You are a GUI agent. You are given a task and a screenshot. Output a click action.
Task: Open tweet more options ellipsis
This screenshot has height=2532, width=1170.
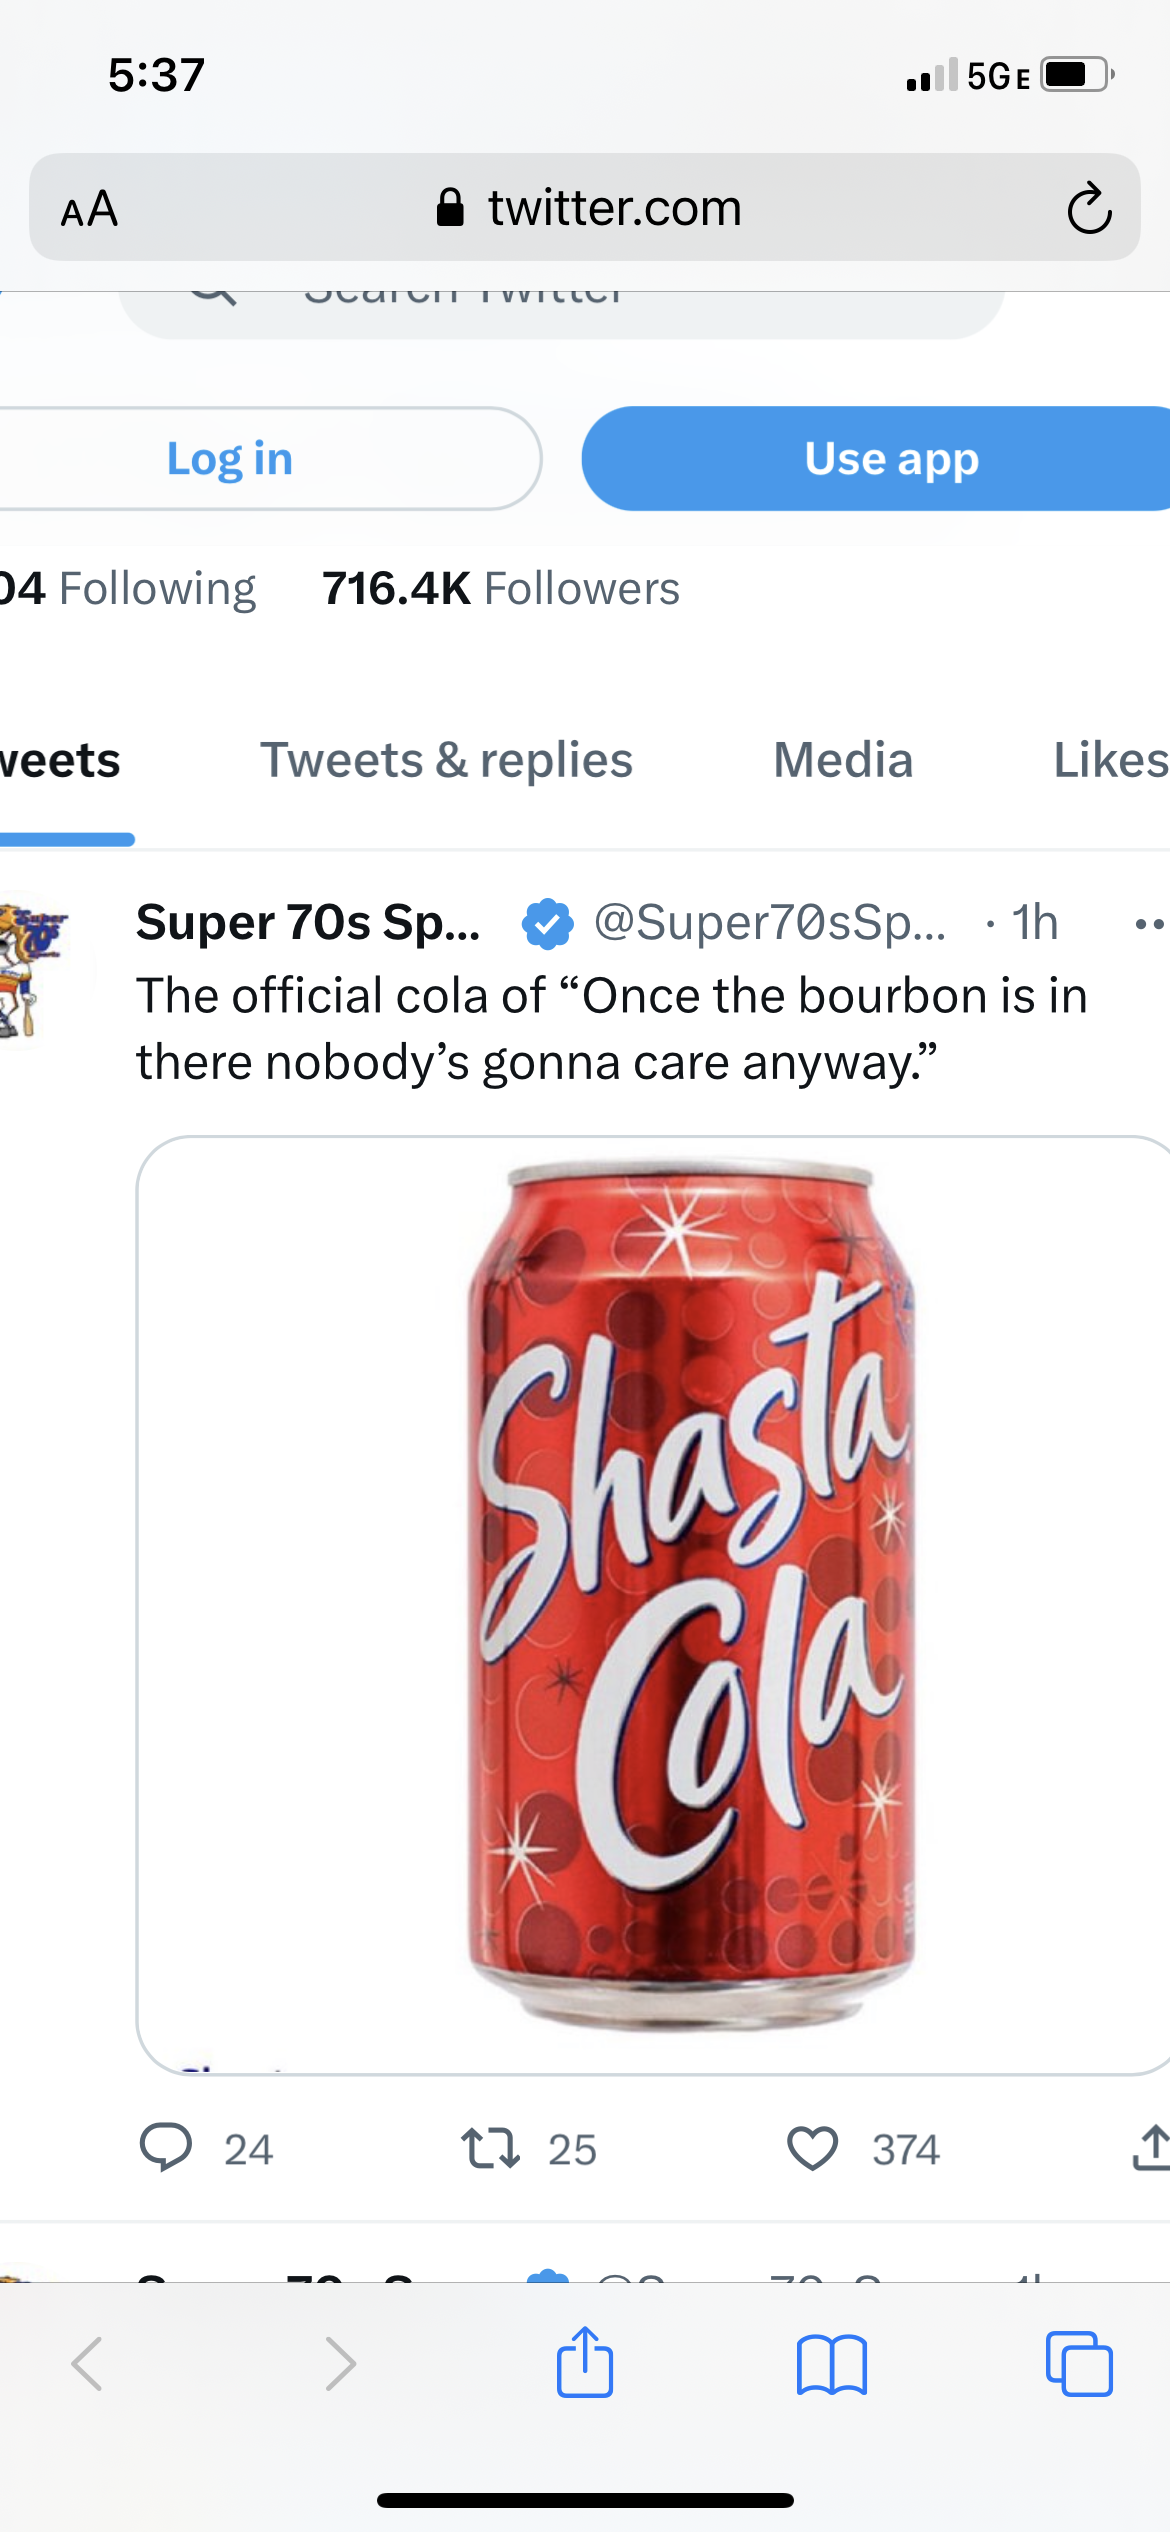[x=1150, y=924]
